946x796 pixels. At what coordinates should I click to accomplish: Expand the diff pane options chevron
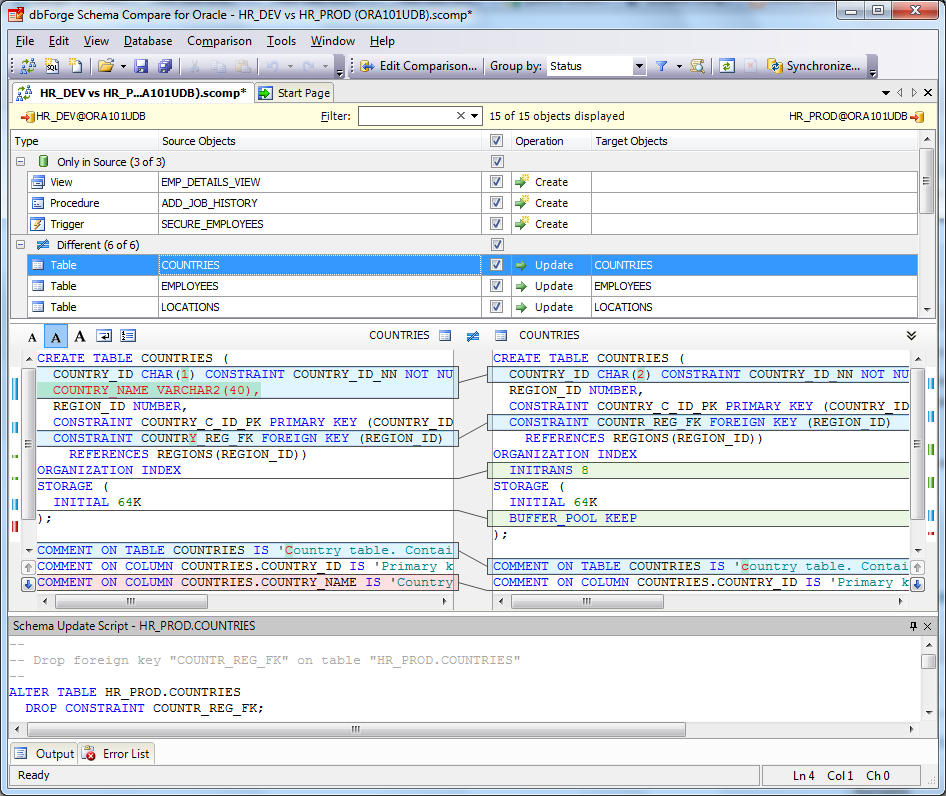911,336
